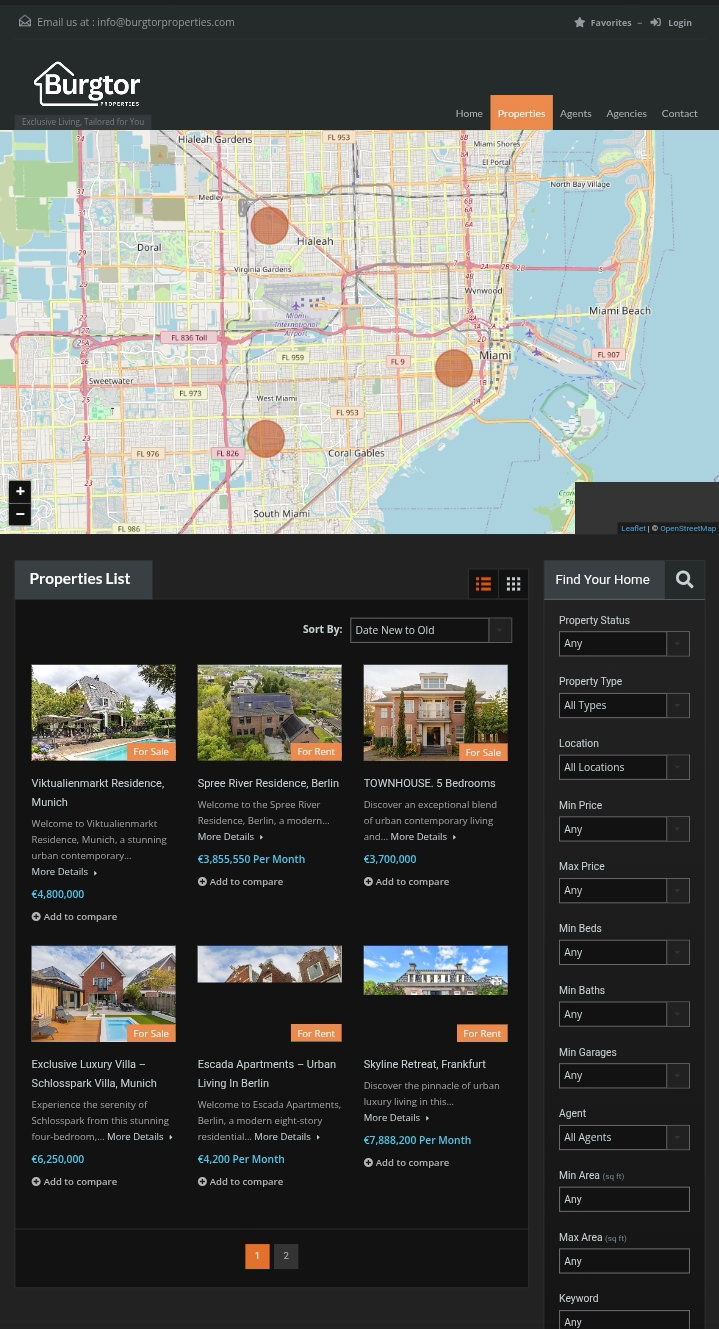The image size is (719, 1329).
Task: Zoom in the map with plus button
Action: click(20, 491)
